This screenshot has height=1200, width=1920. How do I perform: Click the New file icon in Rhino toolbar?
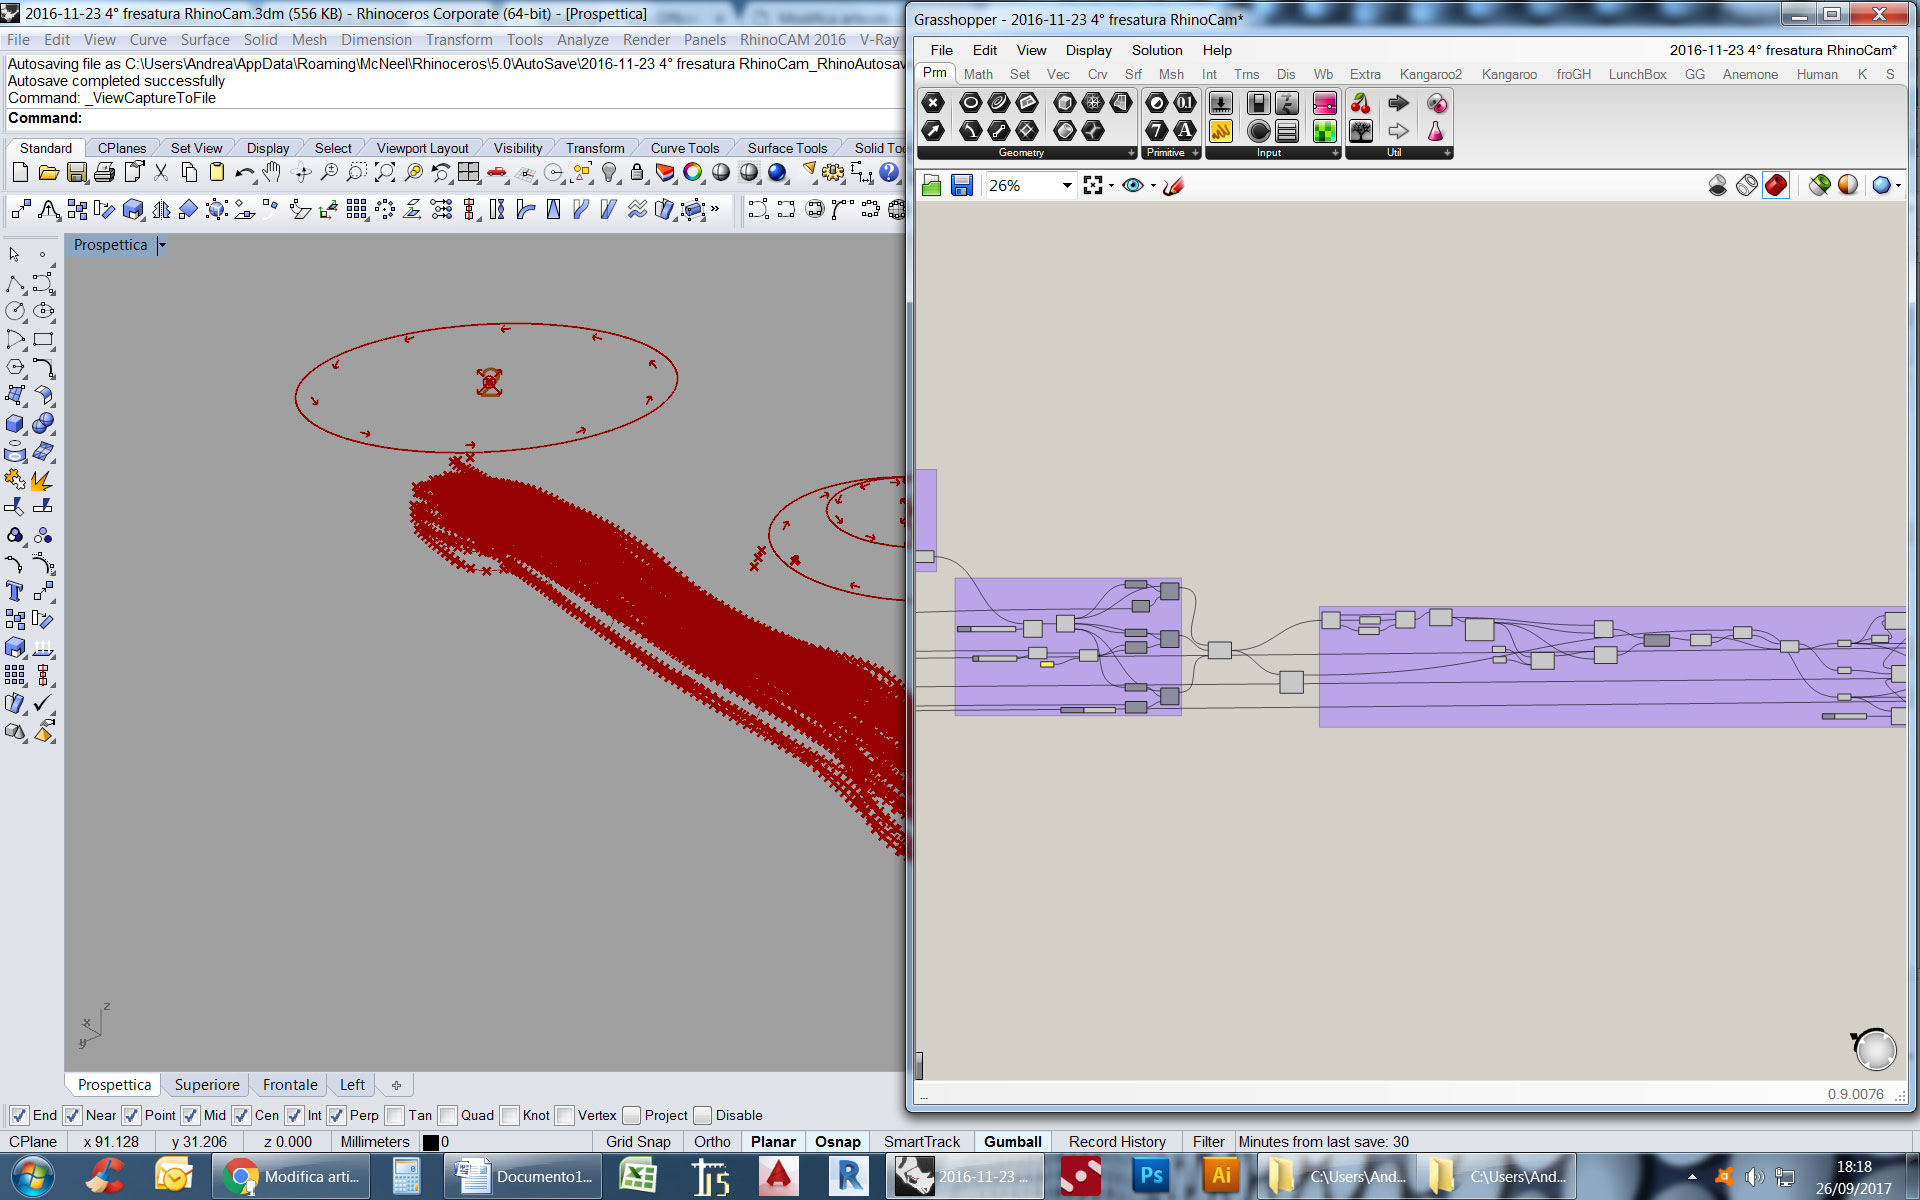[x=20, y=173]
